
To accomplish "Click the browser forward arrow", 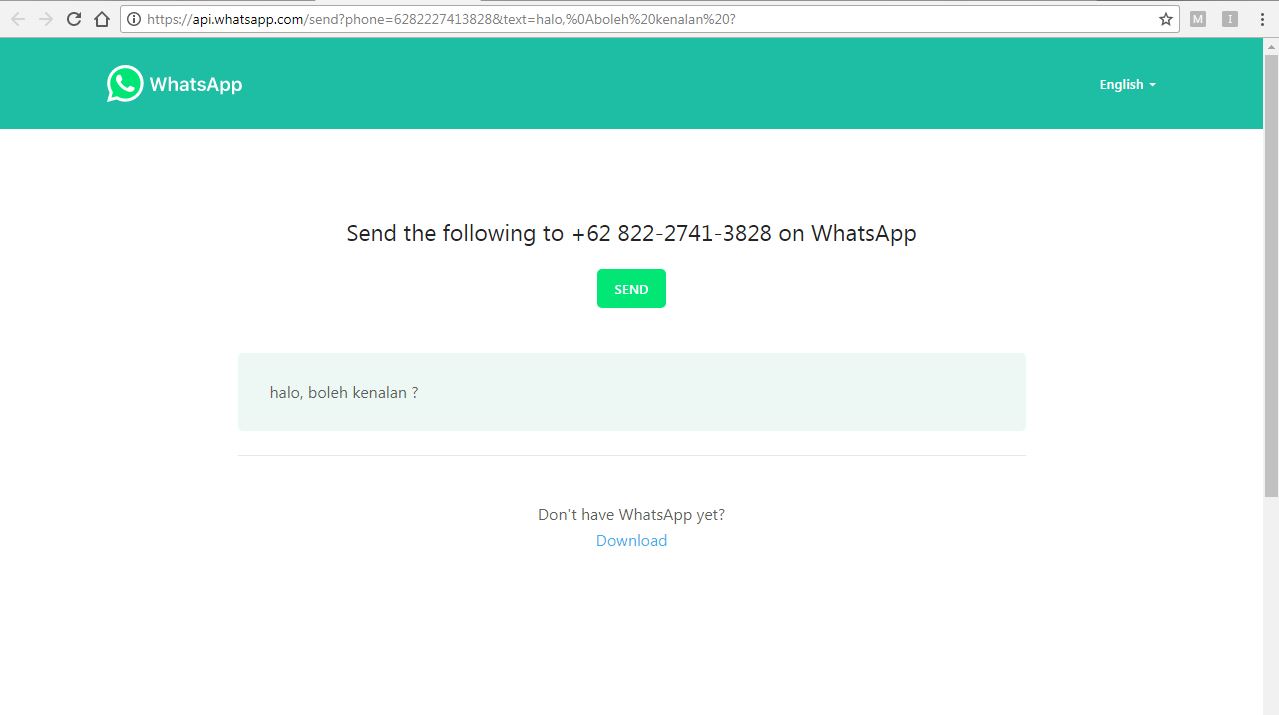I will coord(45,19).
